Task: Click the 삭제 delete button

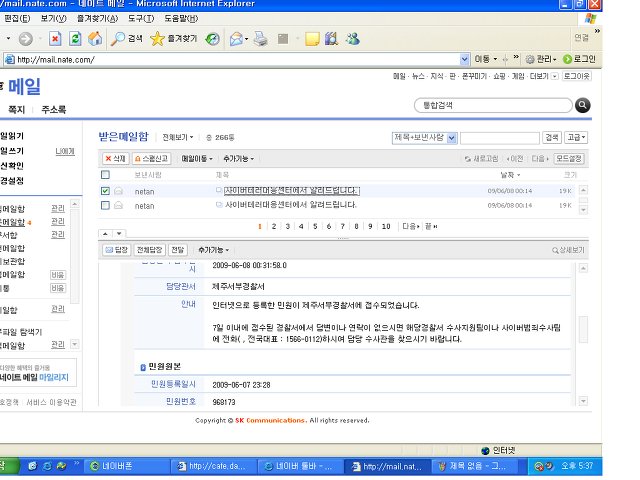Action: [x=116, y=159]
